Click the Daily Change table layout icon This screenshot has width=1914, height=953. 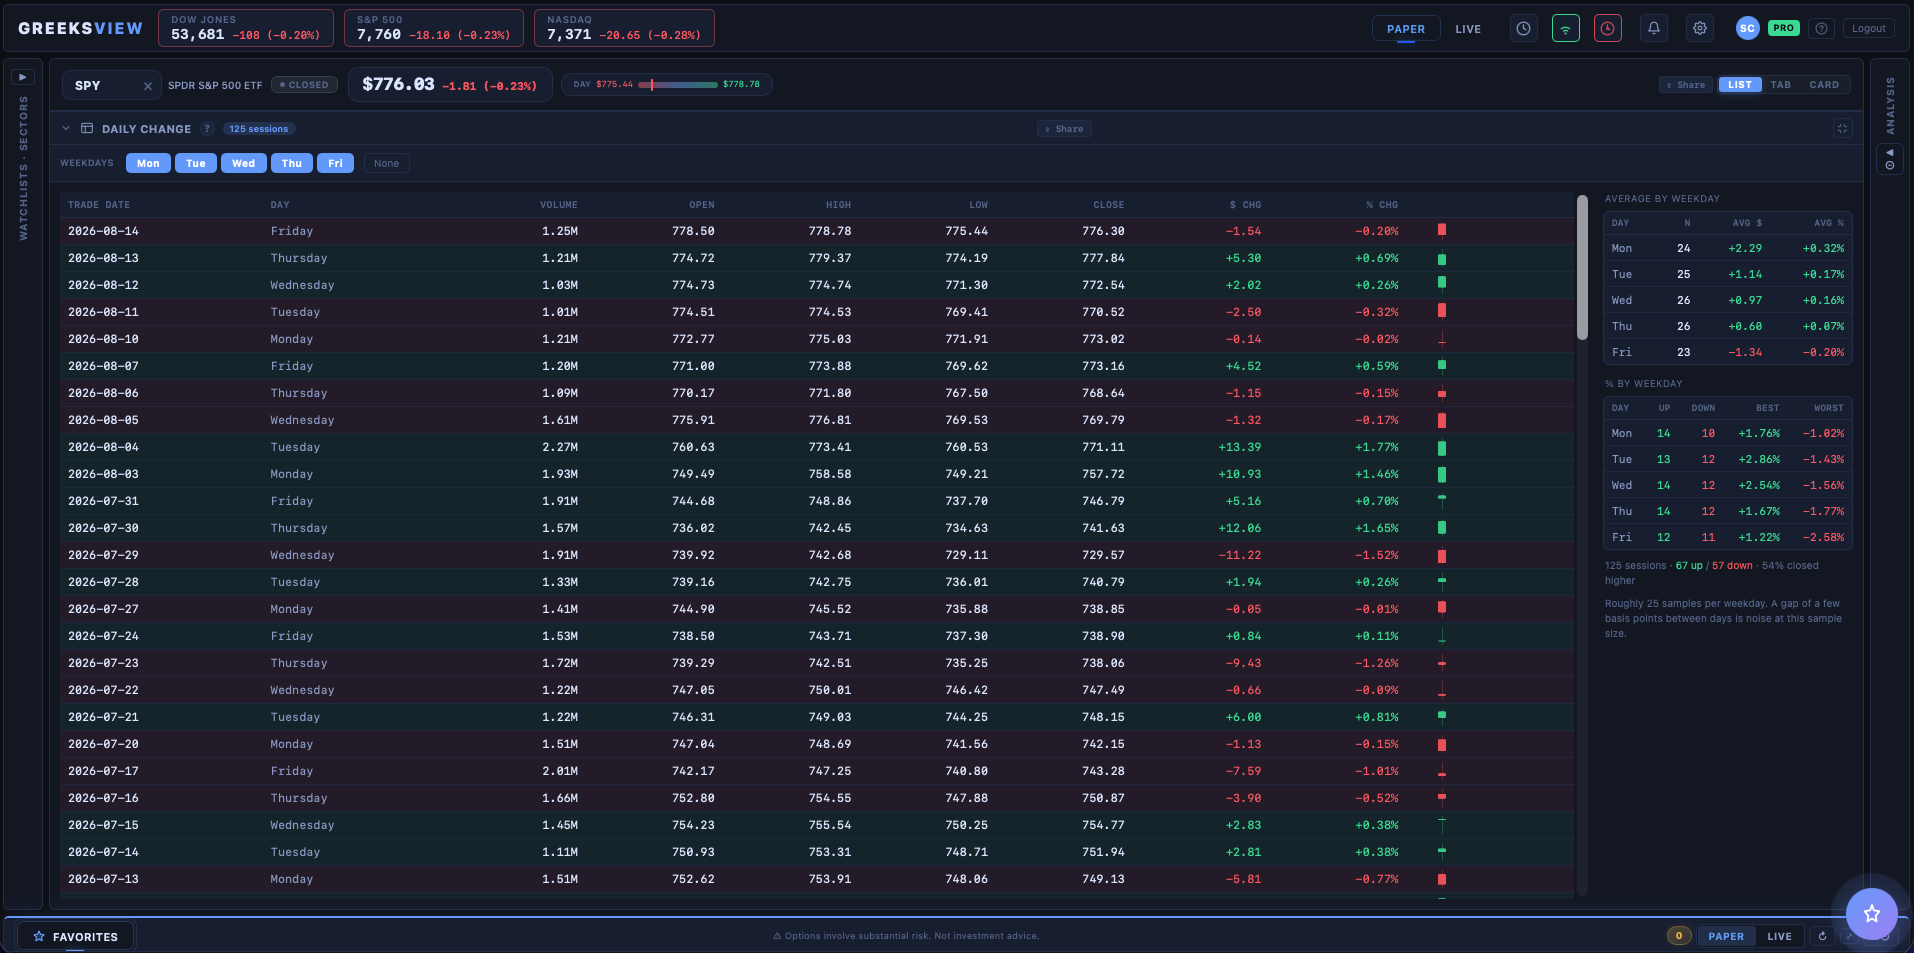point(87,129)
